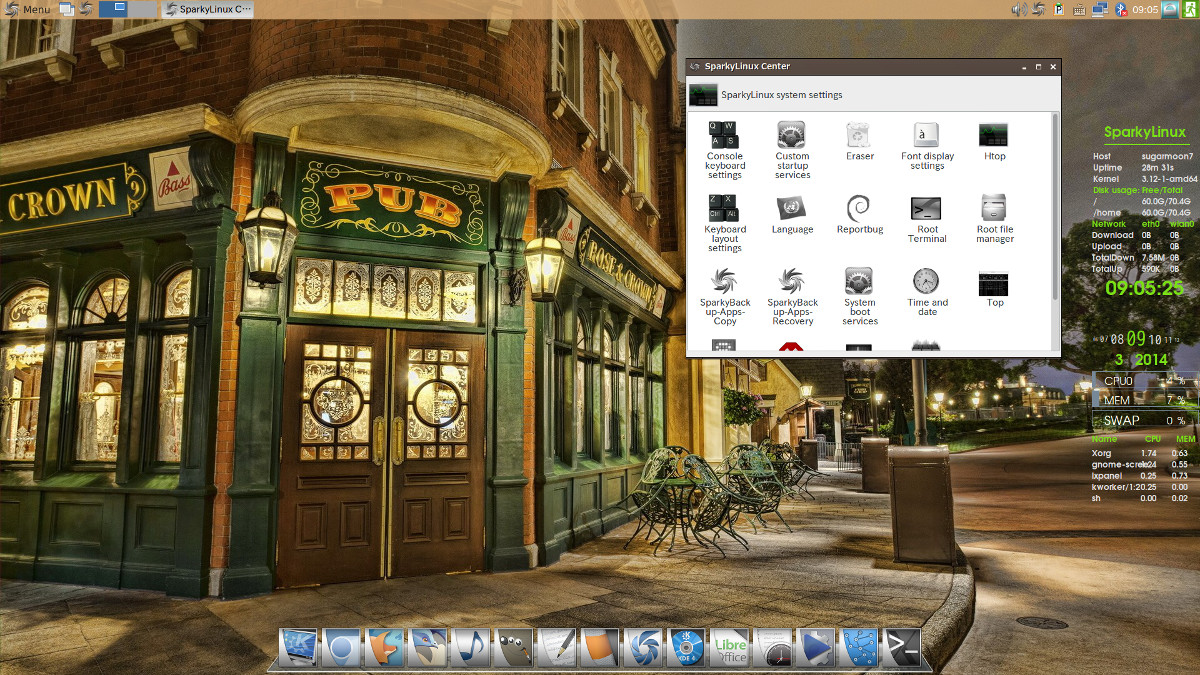Launch Htop from SparkyLinux Center
Screen dimensions: 1200x675
(994, 142)
